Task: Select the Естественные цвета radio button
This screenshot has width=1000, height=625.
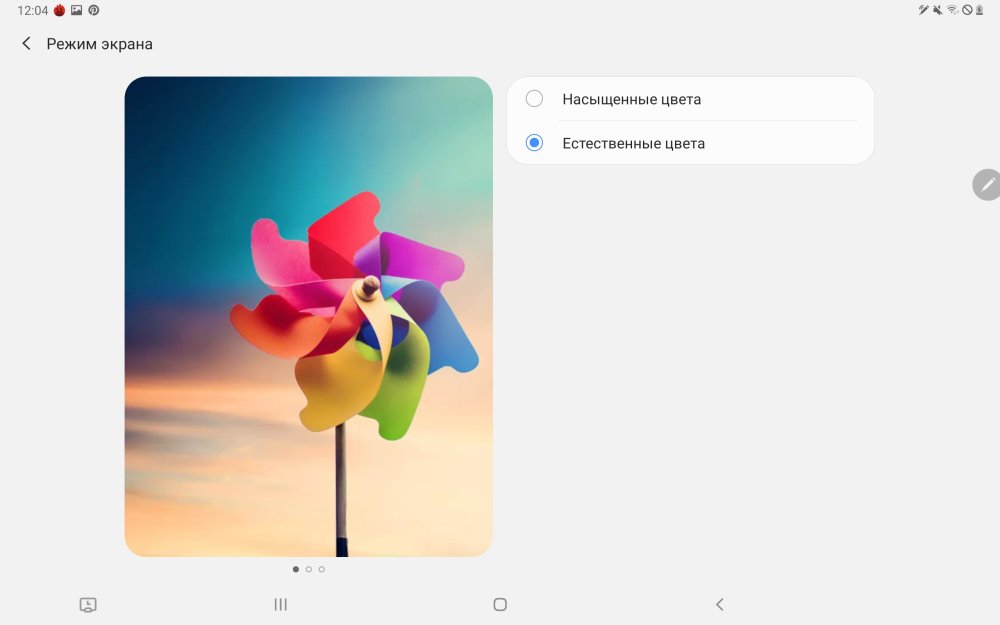Action: point(535,143)
